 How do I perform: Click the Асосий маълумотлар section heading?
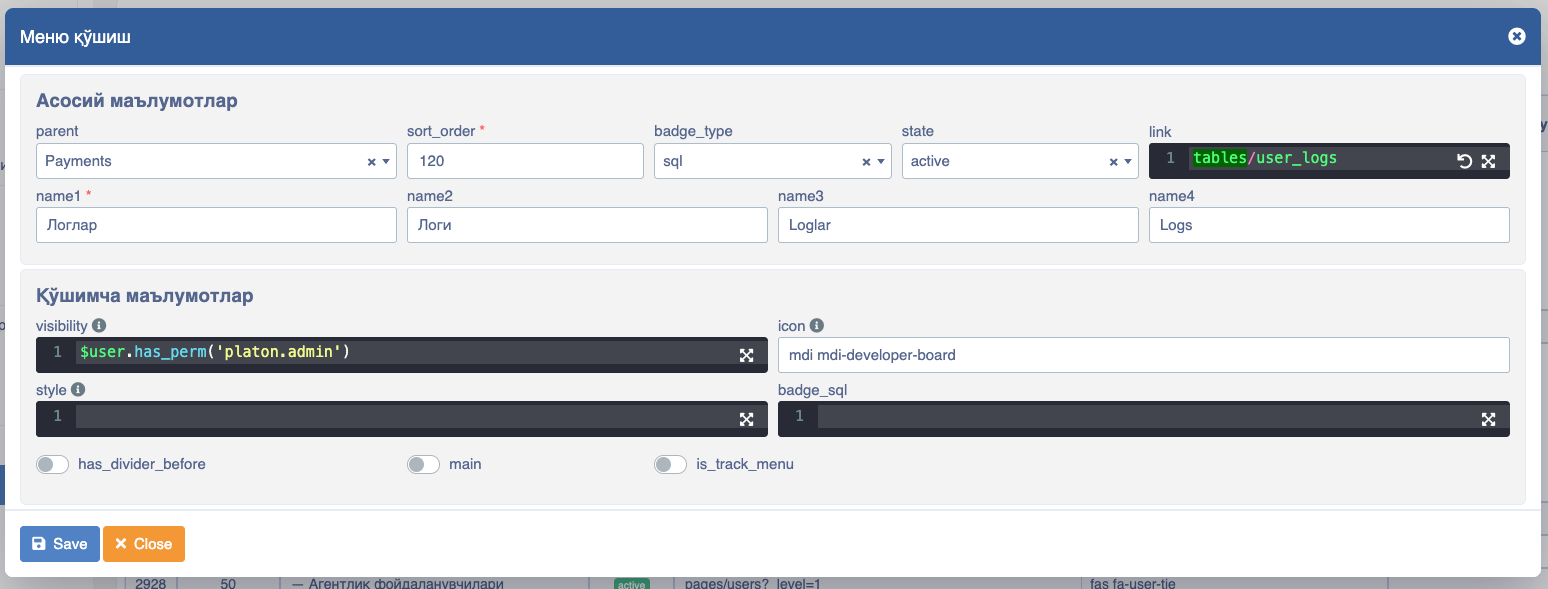136,101
